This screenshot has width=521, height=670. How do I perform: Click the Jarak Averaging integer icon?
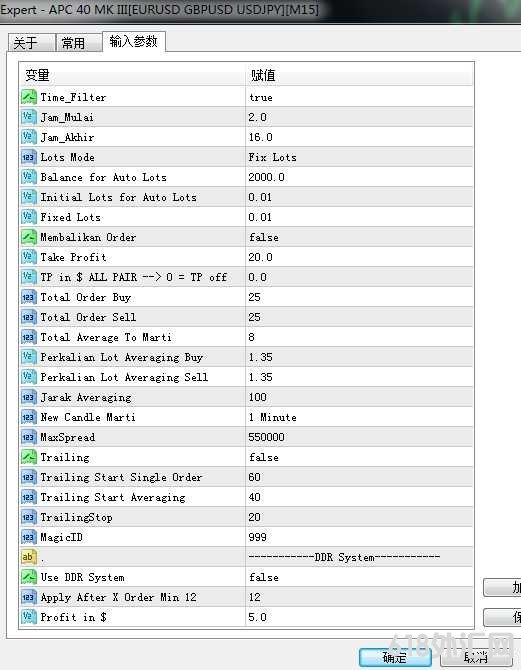(x=29, y=397)
